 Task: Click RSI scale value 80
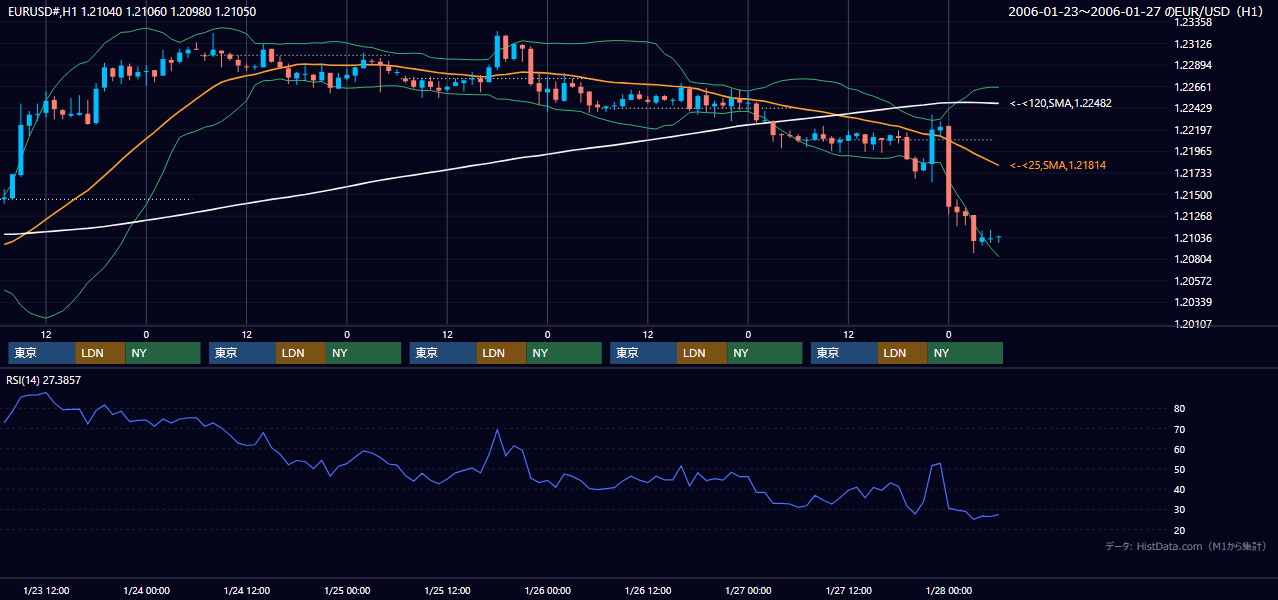pyautogui.click(x=1180, y=409)
